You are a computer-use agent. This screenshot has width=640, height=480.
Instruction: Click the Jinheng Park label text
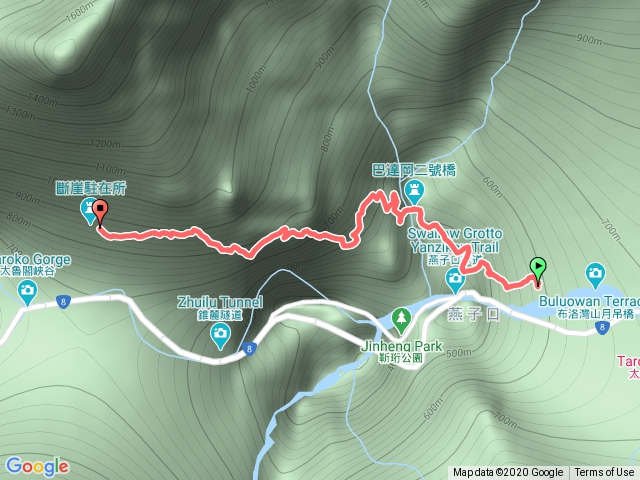402,347
